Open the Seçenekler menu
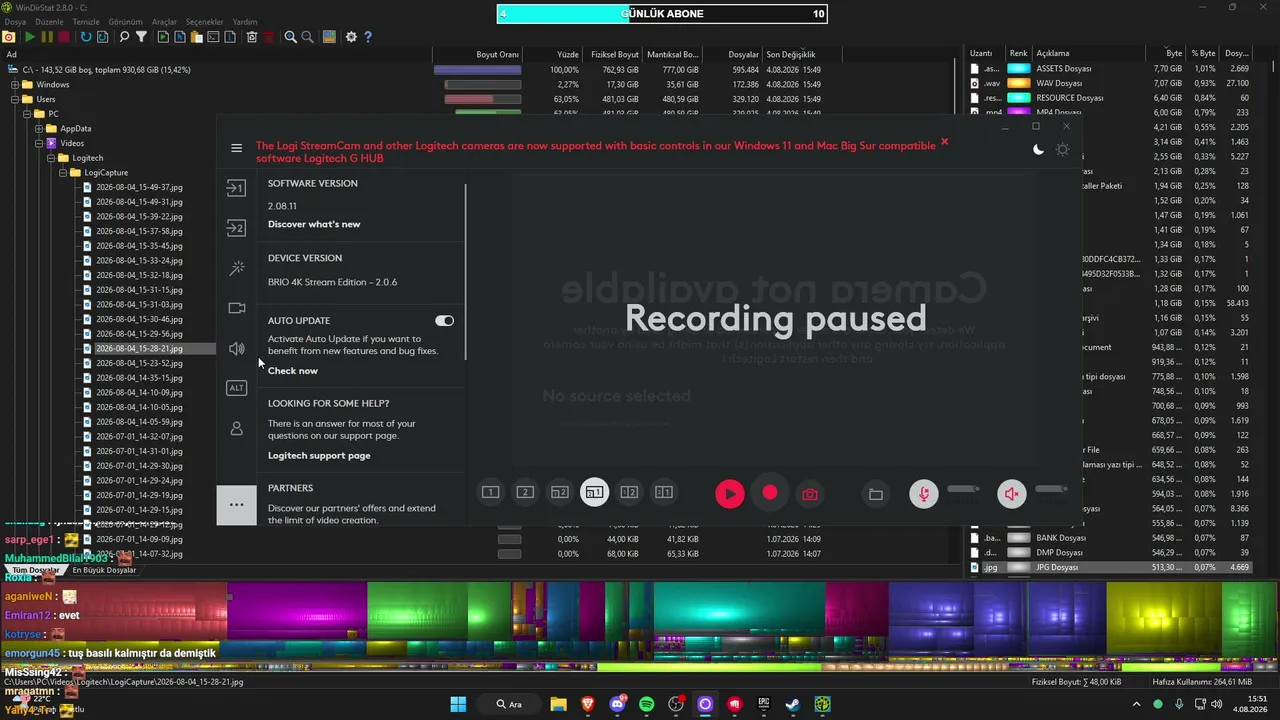This screenshot has height=720, width=1280. click(x=204, y=21)
